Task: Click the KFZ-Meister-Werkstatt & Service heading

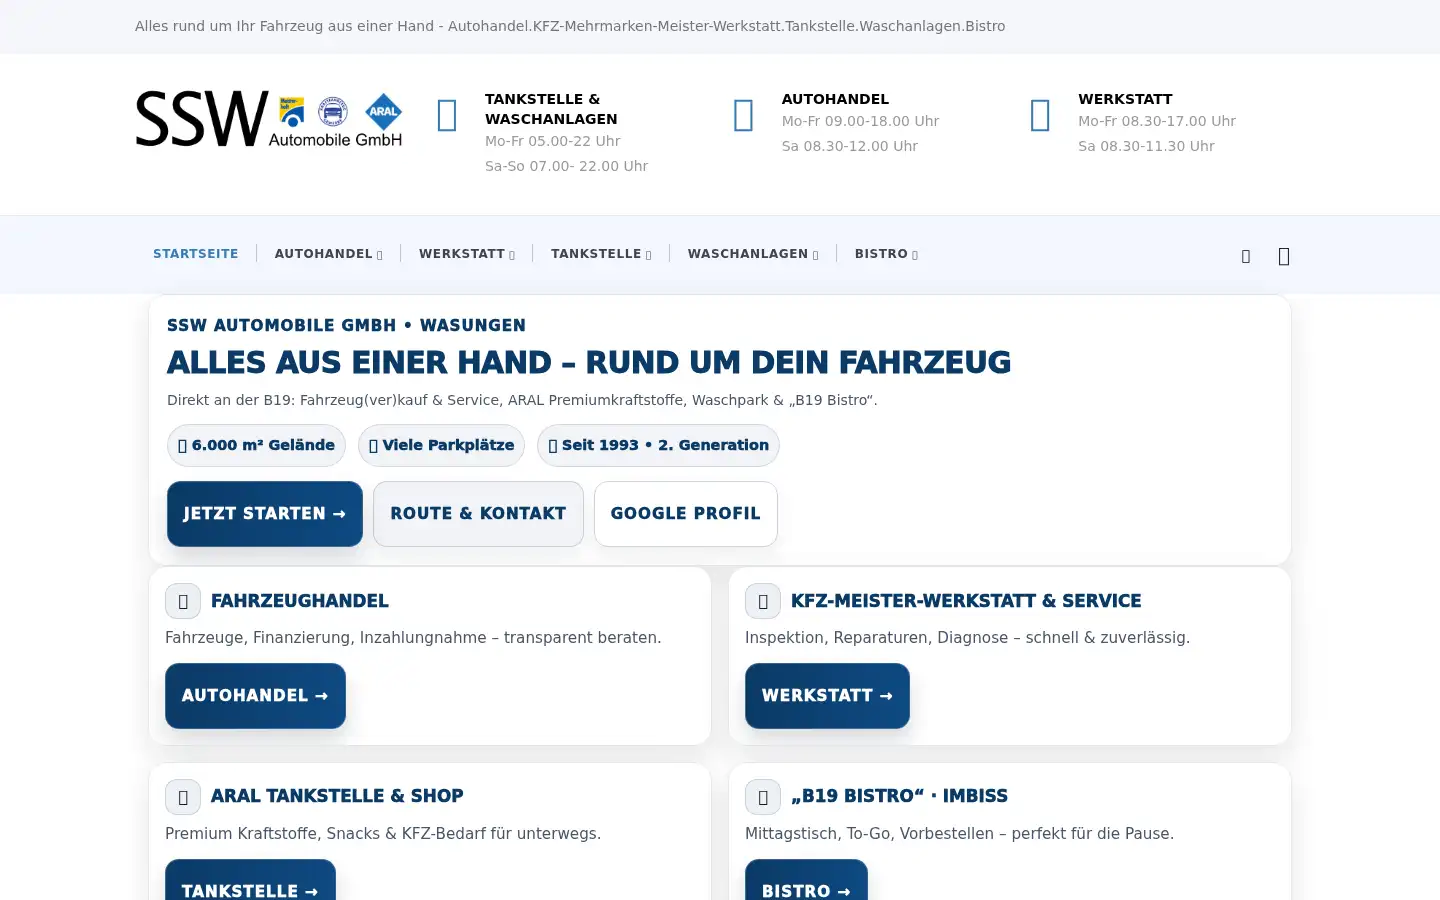Action: click(x=966, y=601)
